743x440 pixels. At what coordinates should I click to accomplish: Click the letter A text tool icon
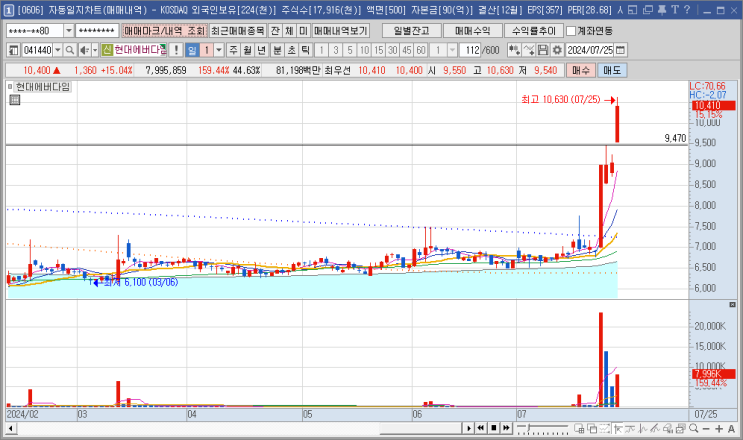731,429
